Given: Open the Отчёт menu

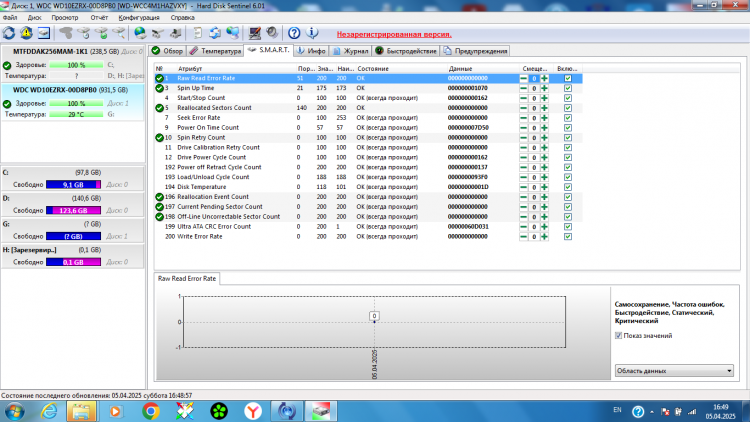Looking at the screenshot, I should pos(99,18).
